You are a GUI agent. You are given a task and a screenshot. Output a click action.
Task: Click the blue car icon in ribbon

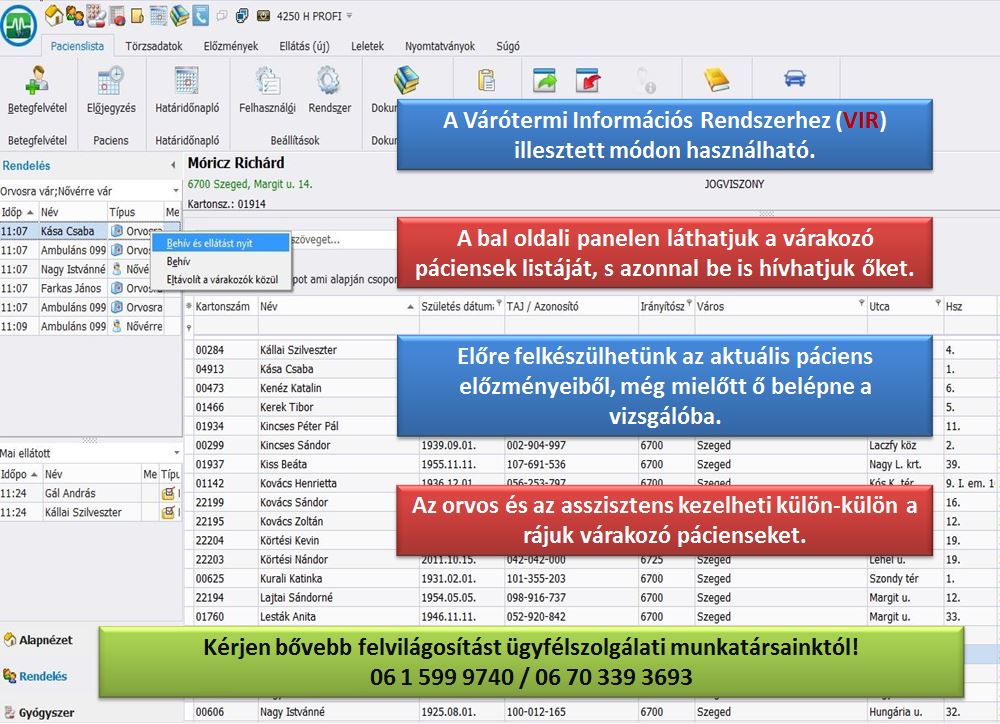794,78
